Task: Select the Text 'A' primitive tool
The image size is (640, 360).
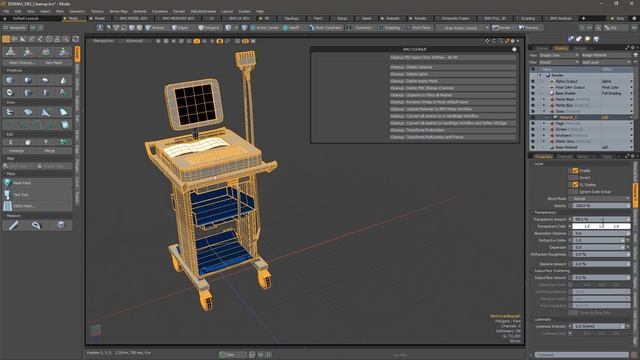Action: point(63,92)
